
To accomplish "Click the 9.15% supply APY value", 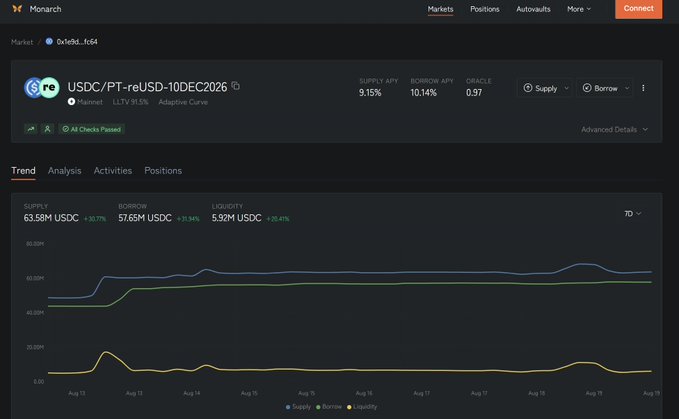I will [x=370, y=93].
